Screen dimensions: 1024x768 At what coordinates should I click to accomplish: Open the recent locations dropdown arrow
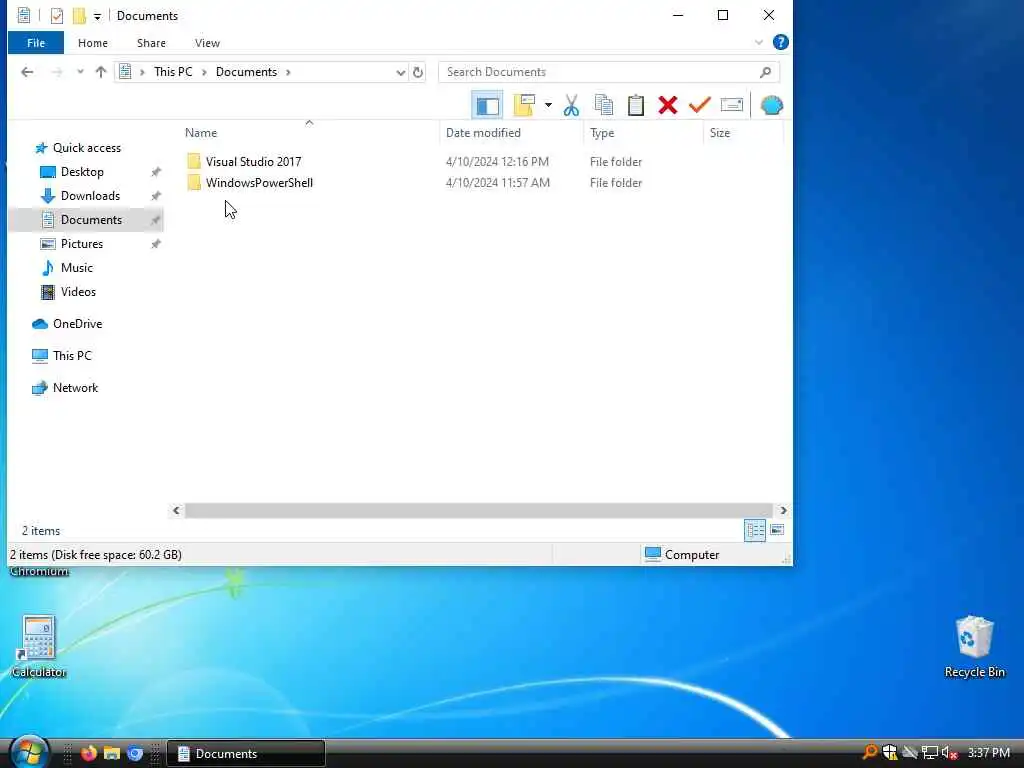pos(80,72)
